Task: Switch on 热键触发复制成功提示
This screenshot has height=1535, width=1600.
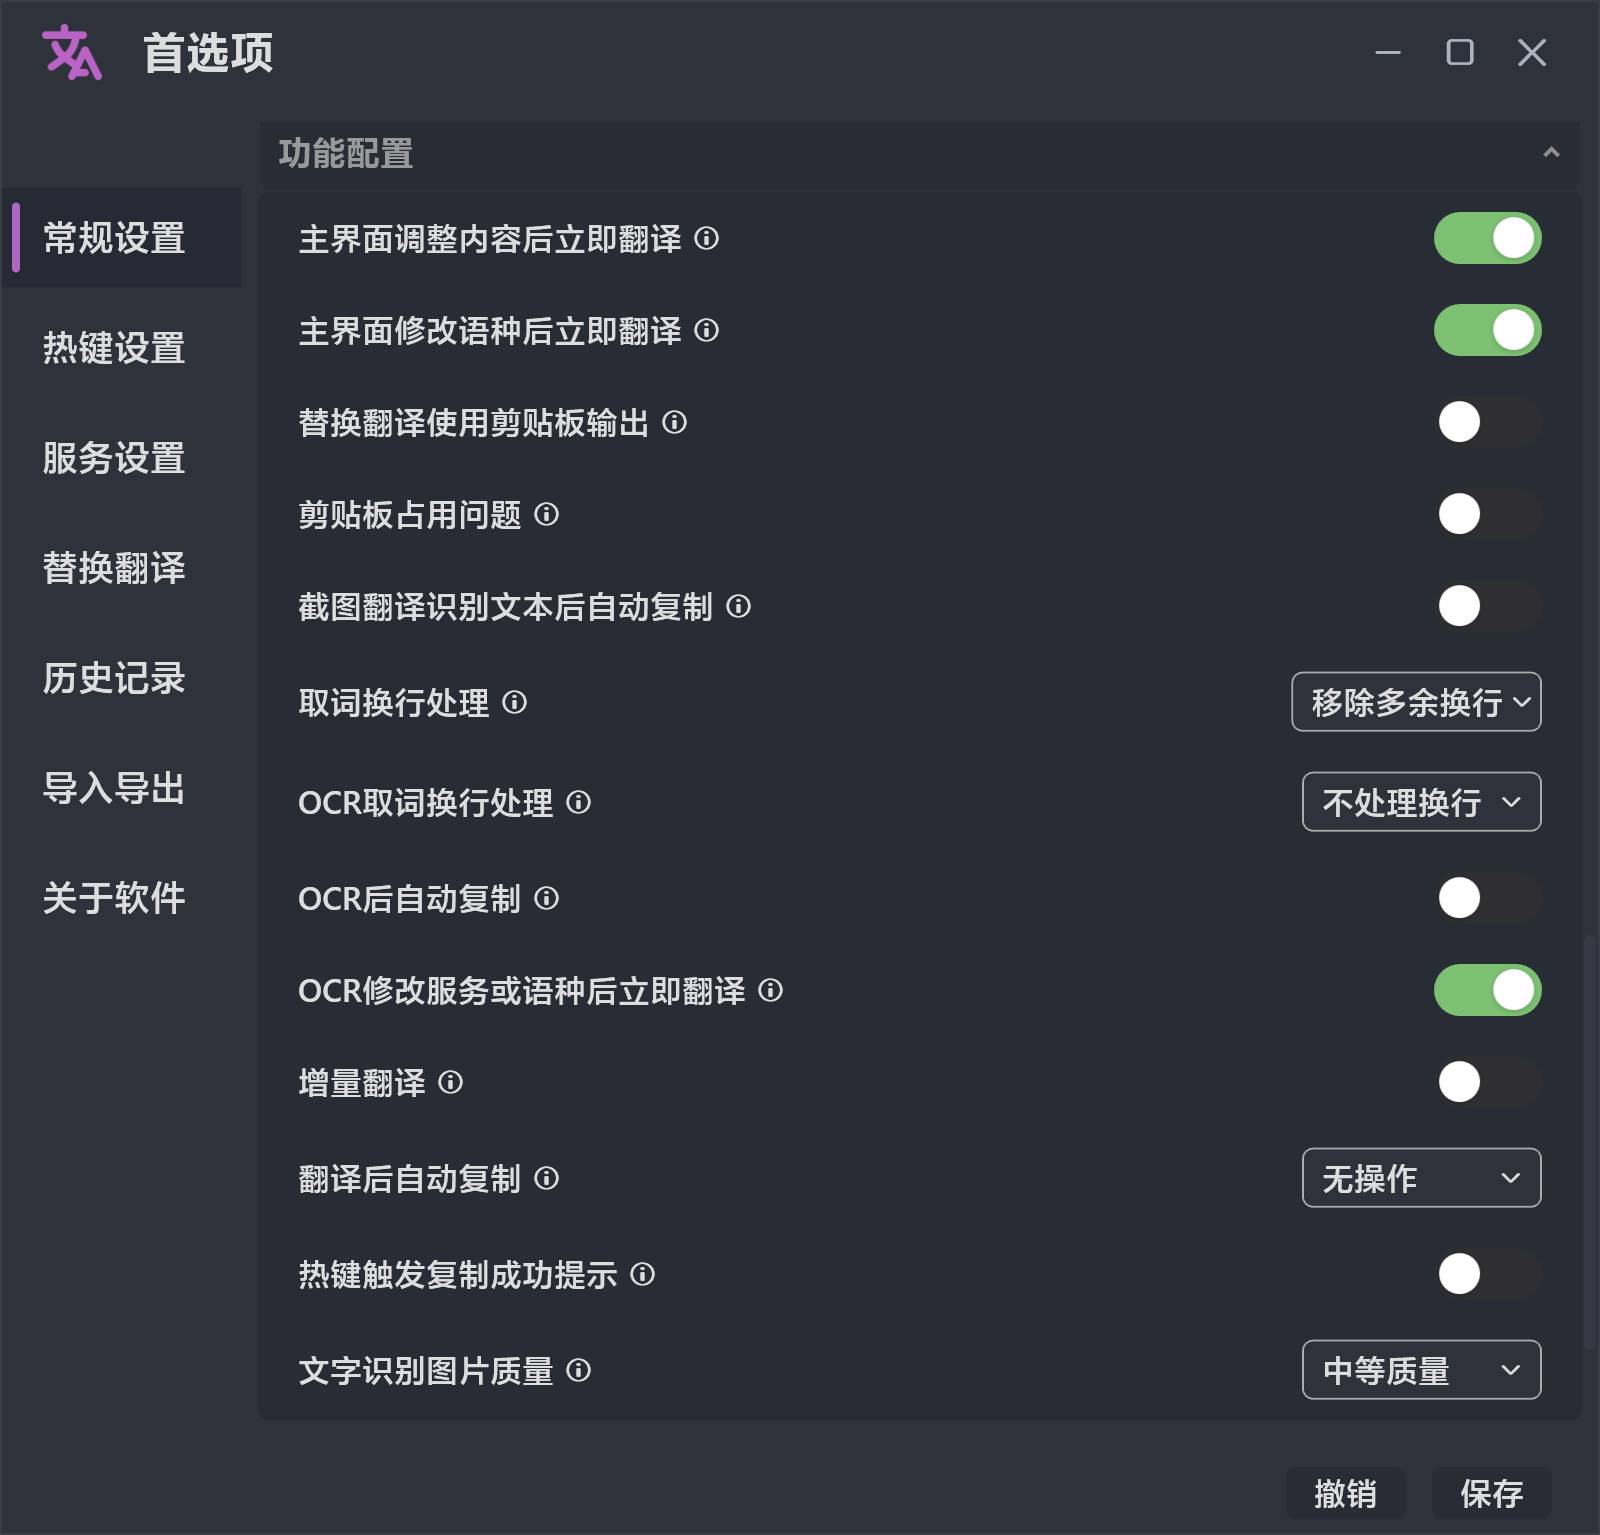Action: tap(1488, 1275)
